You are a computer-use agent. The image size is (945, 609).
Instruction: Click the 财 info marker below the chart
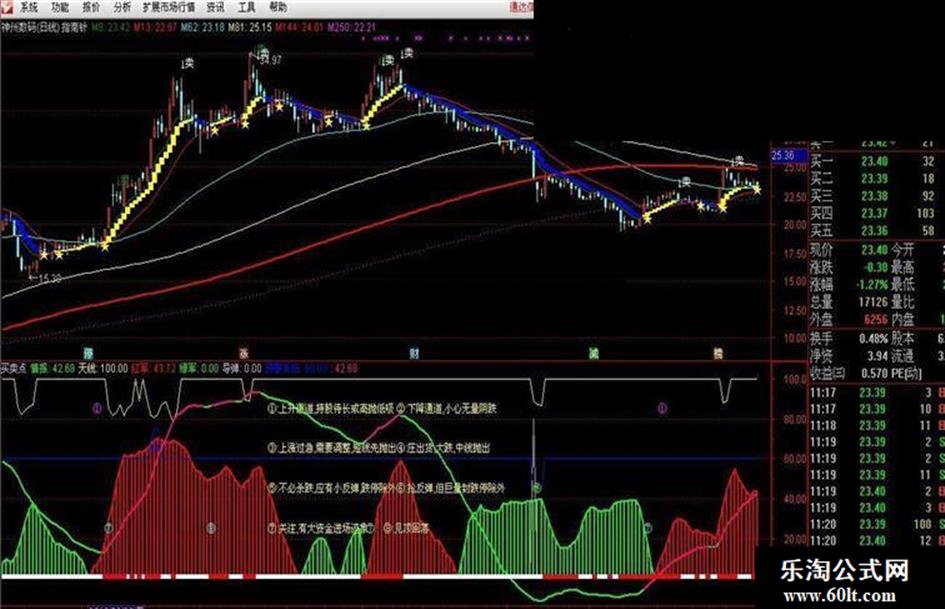[x=414, y=353]
